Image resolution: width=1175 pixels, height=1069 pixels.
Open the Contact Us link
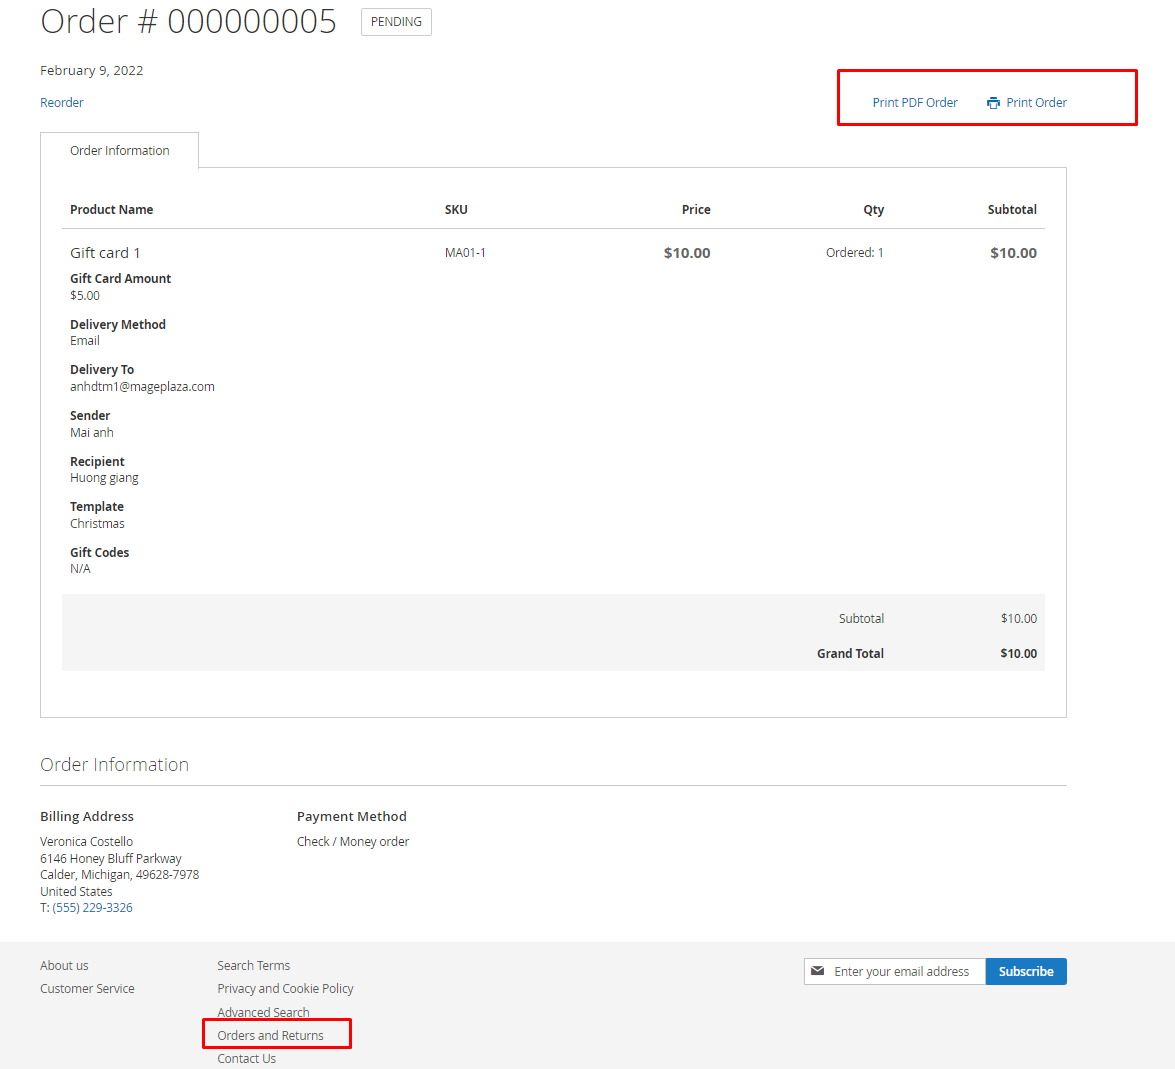coord(246,1059)
